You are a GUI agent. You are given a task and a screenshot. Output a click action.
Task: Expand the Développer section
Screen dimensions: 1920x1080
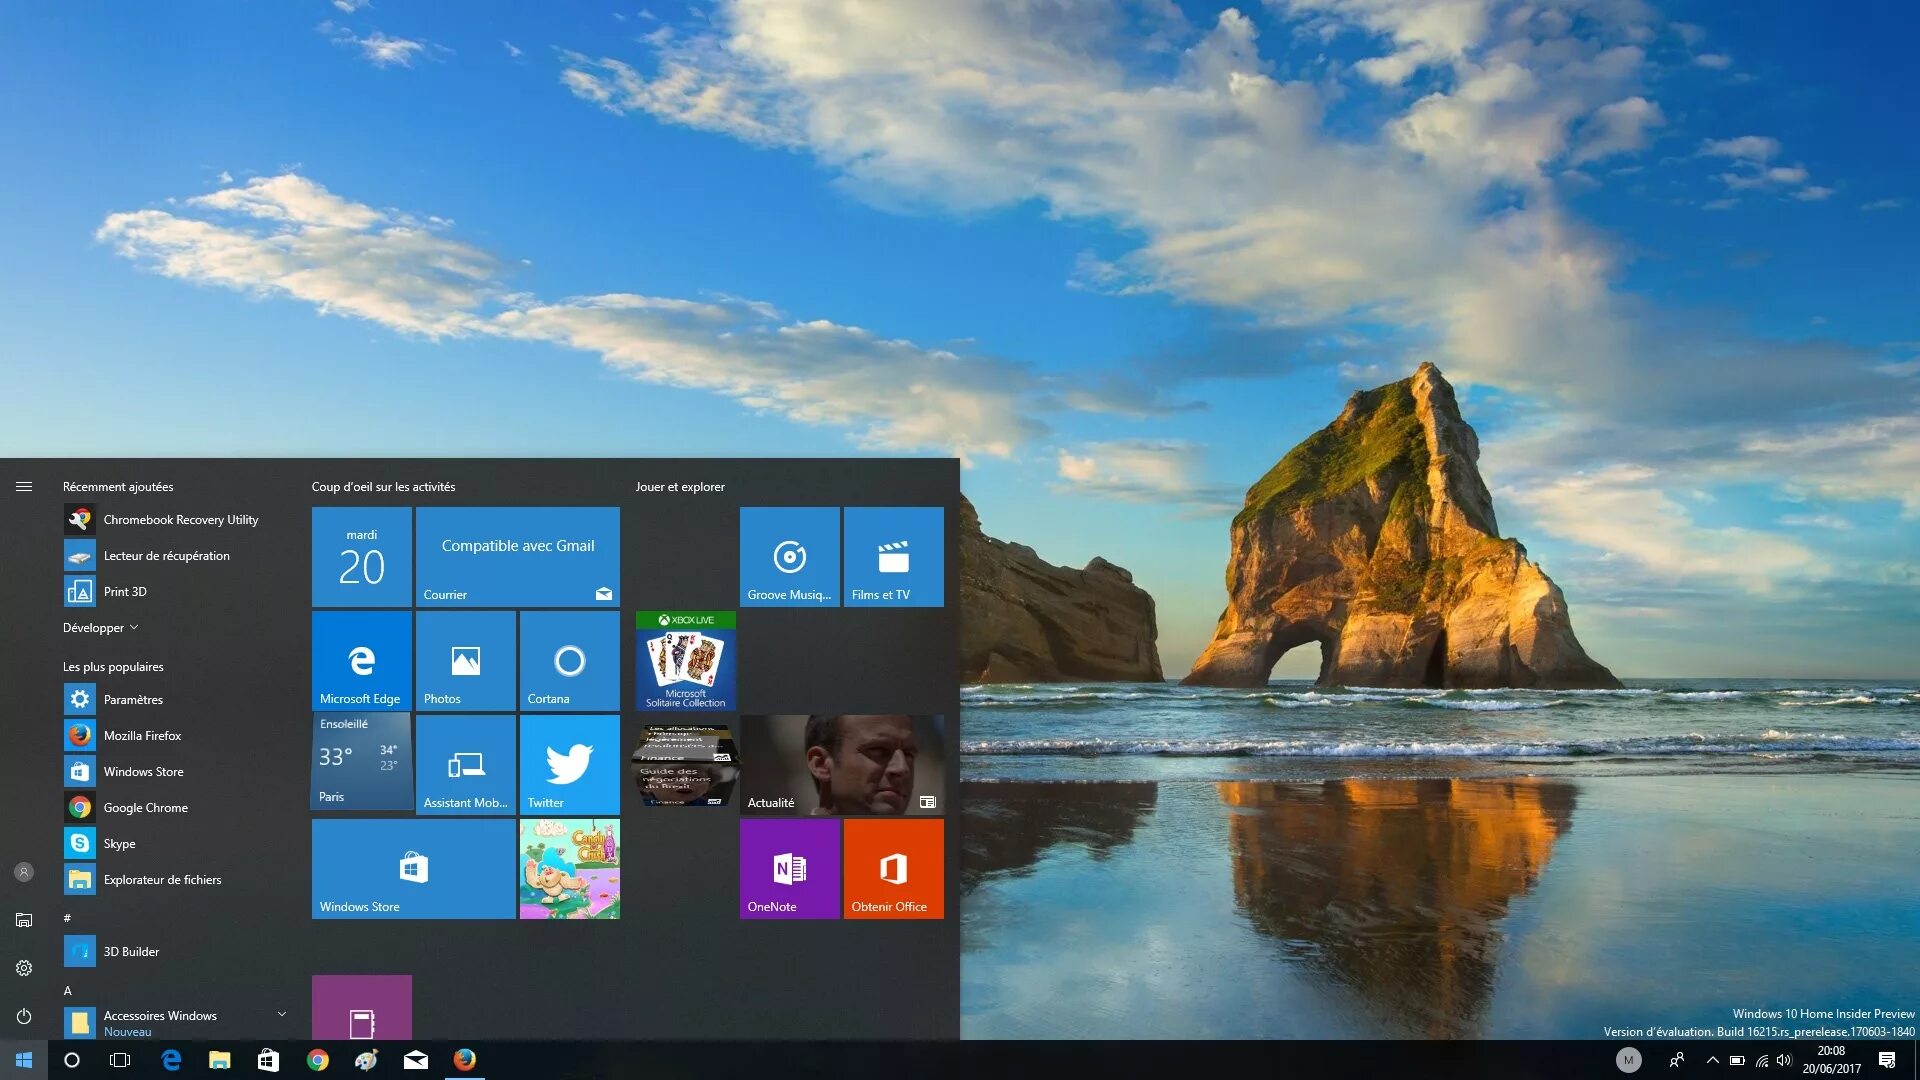pyautogui.click(x=99, y=626)
